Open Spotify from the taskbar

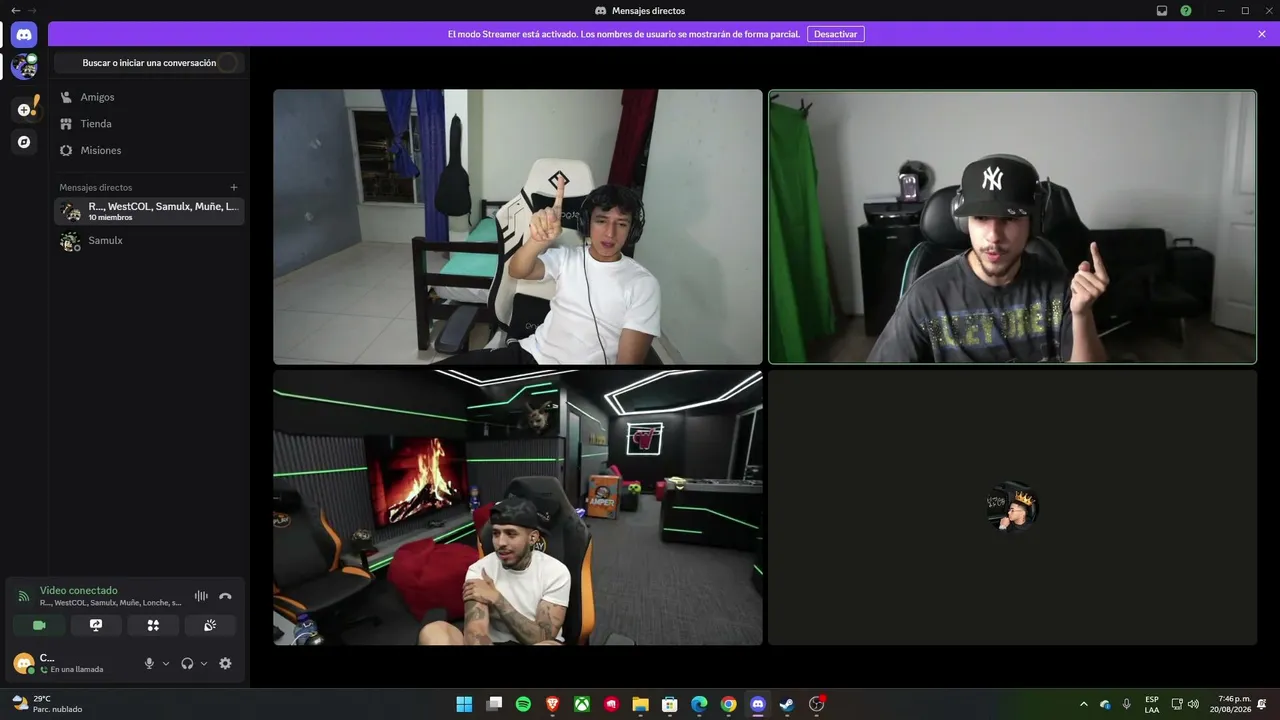(523, 704)
